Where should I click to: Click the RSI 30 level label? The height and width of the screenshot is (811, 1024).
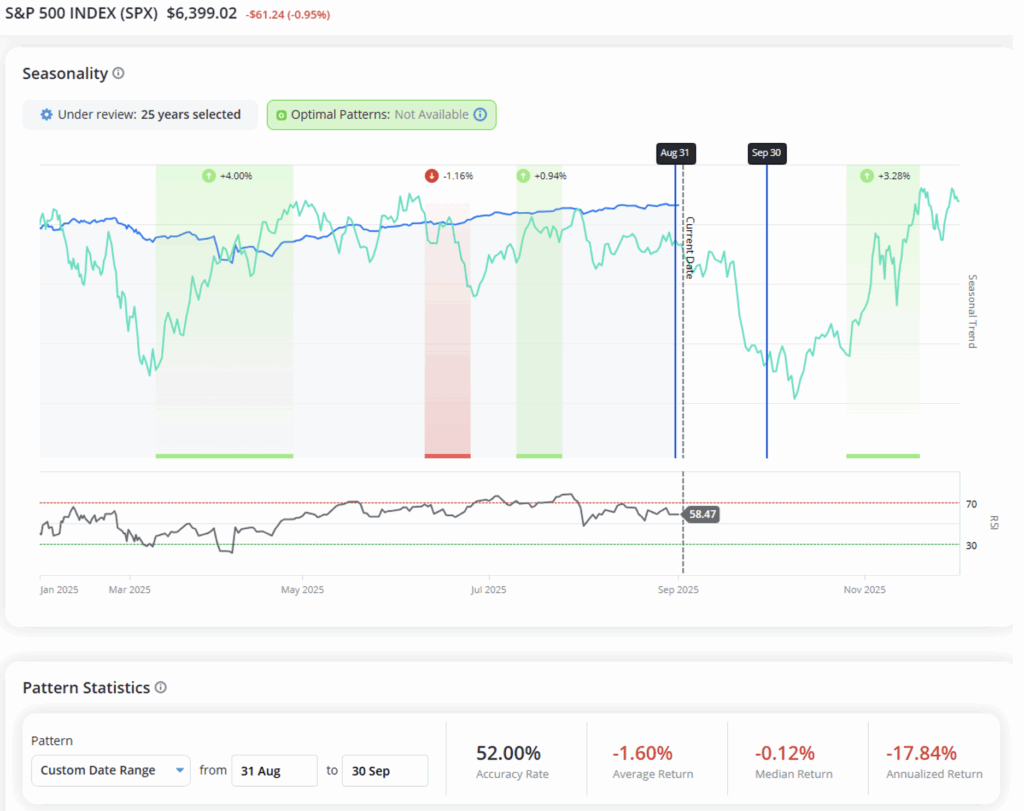coord(972,546)
